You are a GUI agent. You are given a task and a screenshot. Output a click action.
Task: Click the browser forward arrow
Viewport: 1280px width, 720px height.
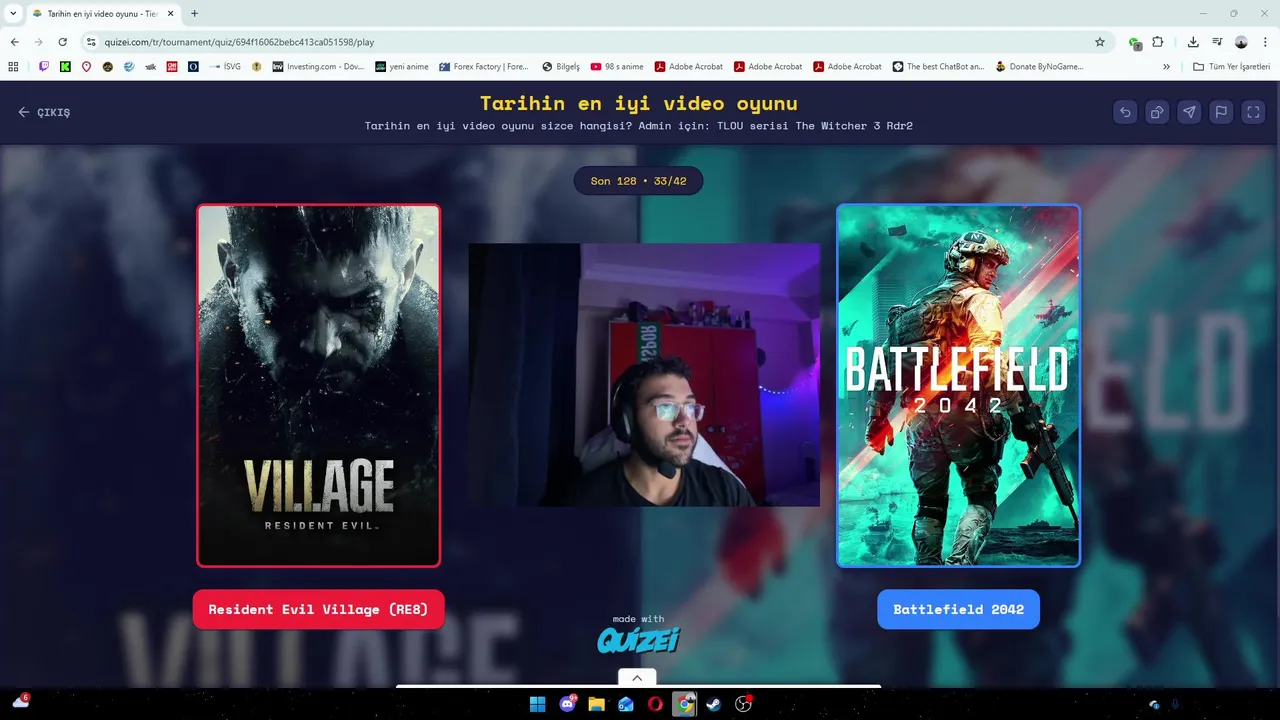pyautogui.click(x=38, y=42)
